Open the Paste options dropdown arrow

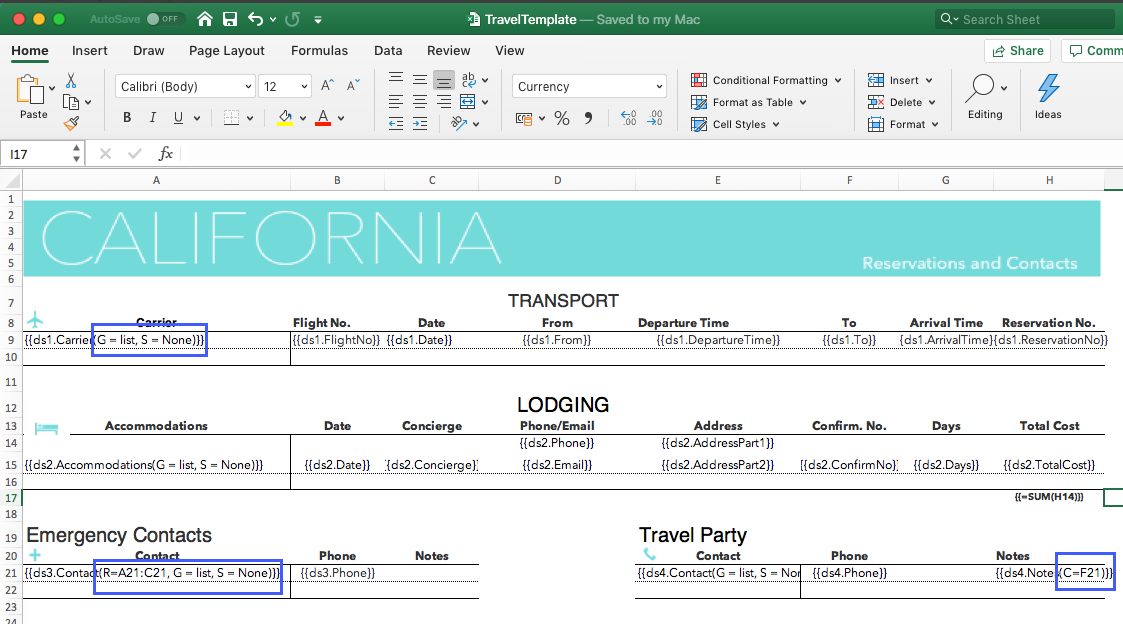tap(52, 88)
